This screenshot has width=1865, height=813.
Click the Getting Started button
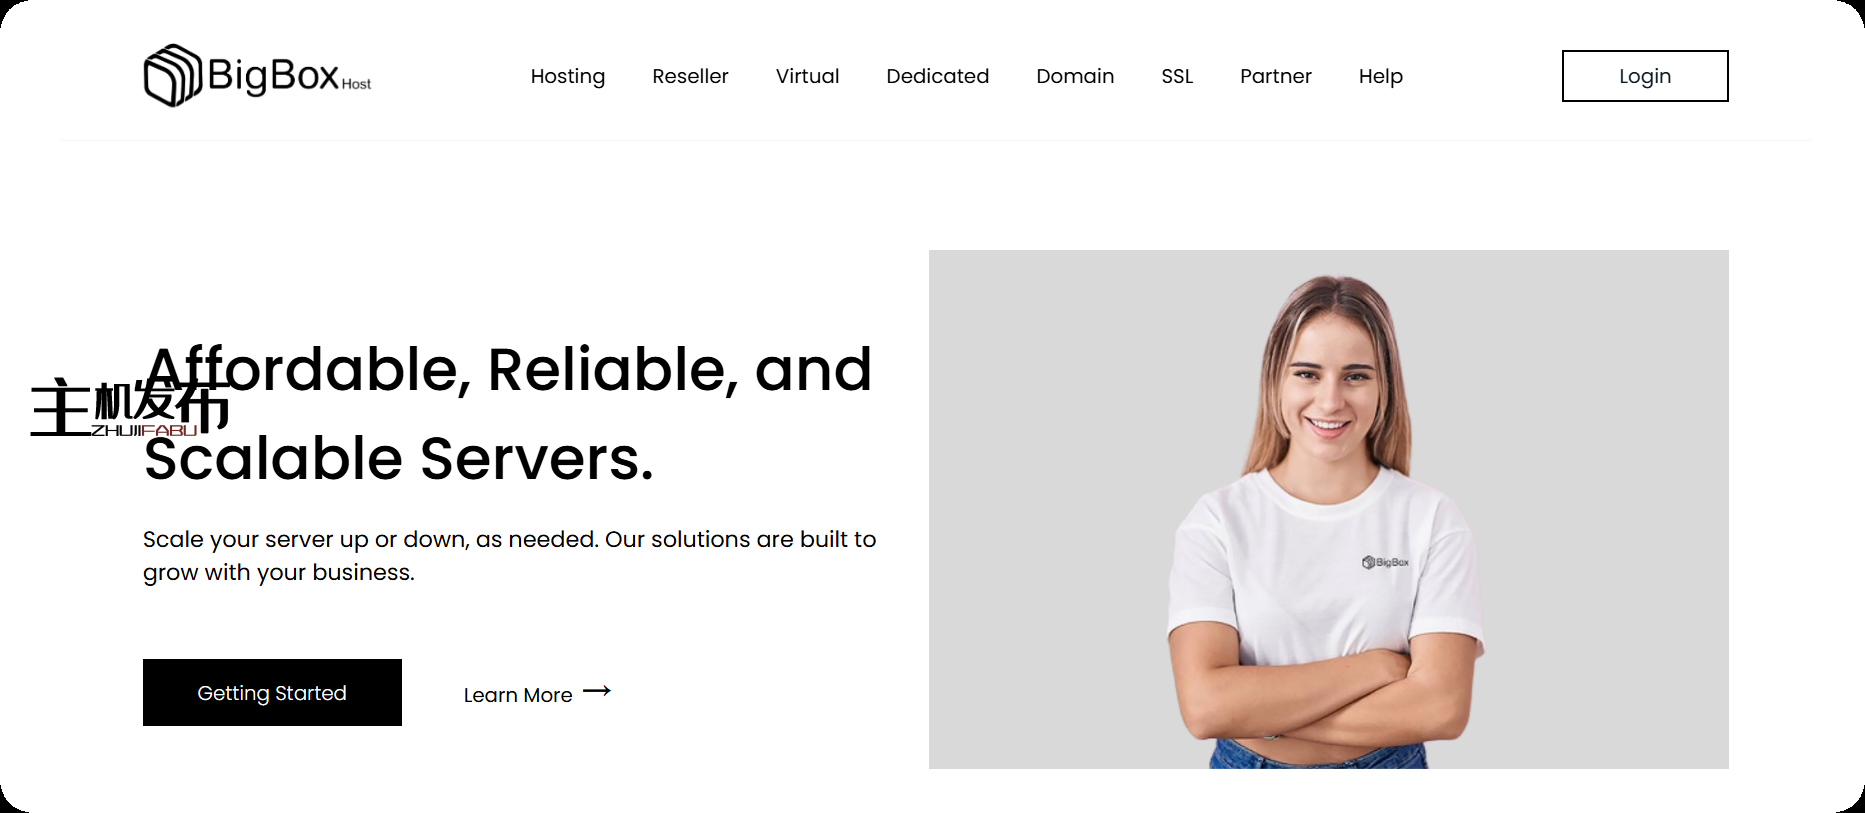tap(272, 692)
